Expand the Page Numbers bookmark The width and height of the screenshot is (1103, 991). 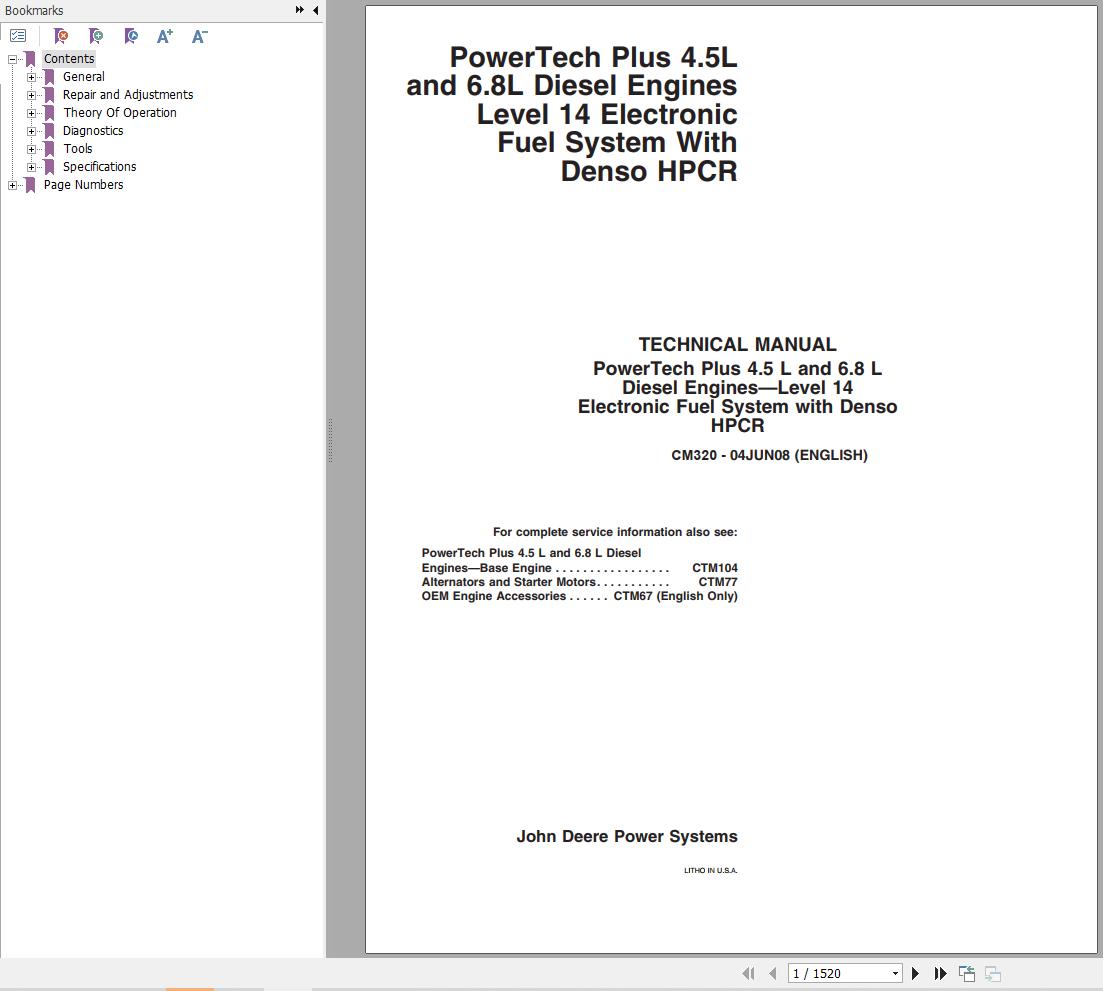click(12, 186)
